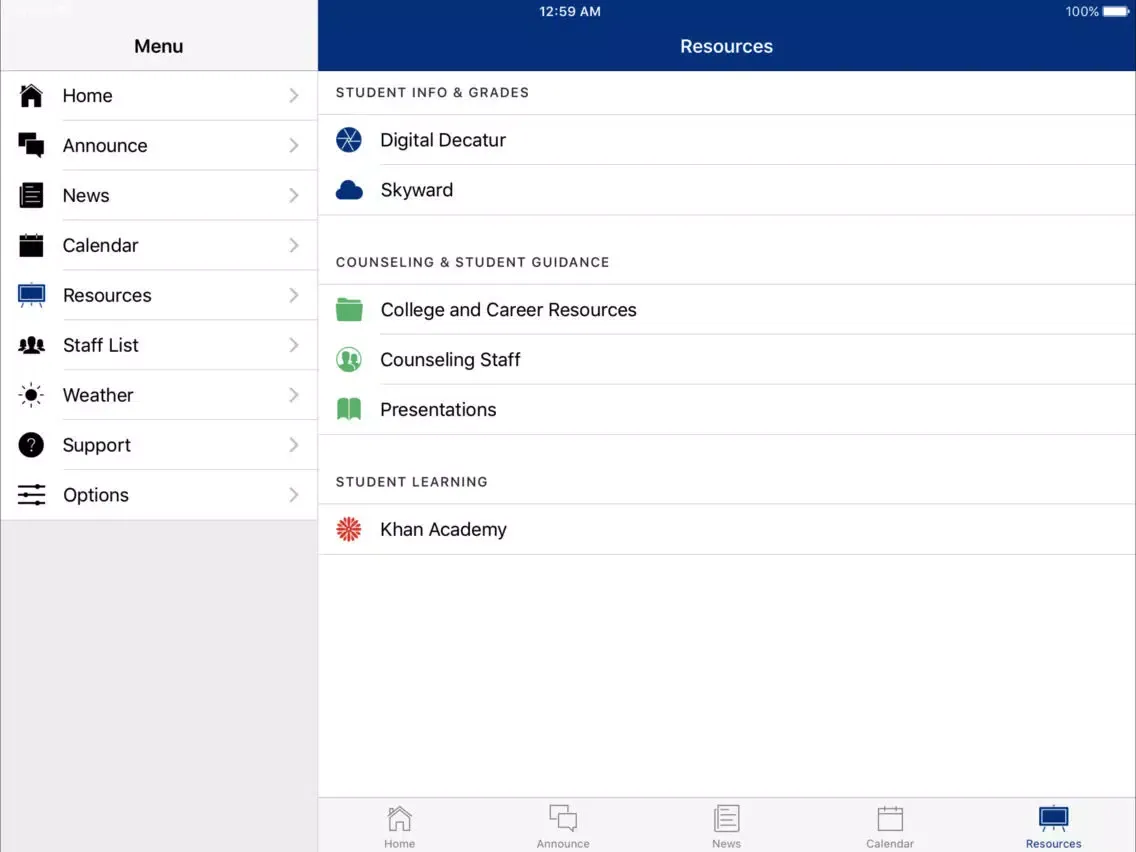This screenshot has height=852, width=1136.
Task: Click the Staff List people icon
Action: pos(31,345)
